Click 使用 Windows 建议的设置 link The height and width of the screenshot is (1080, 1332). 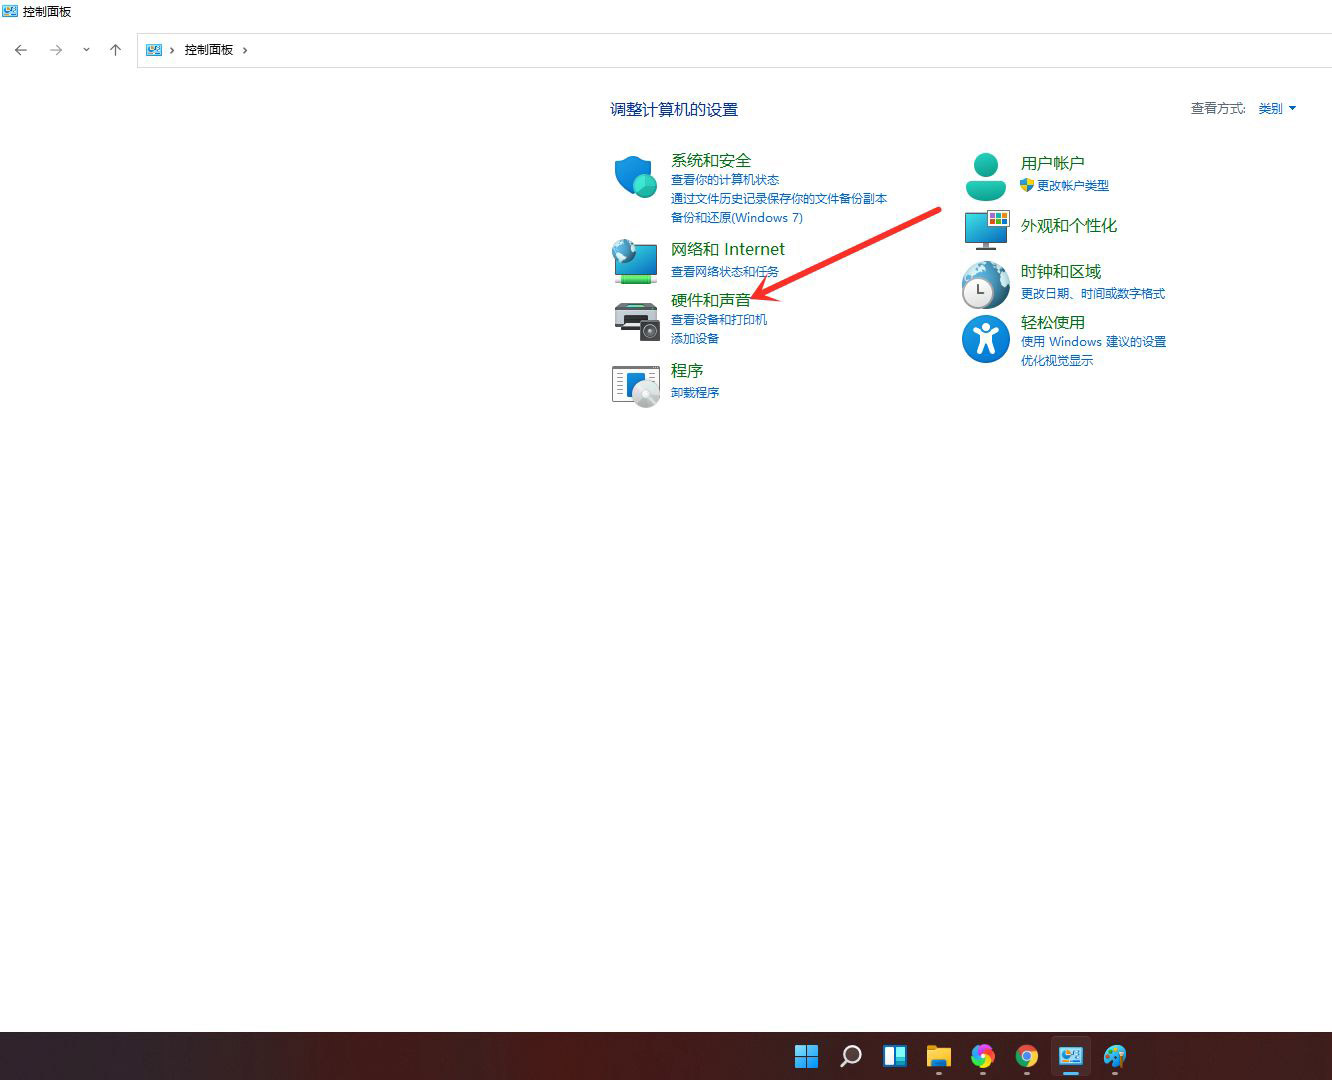coord(1093,342)
